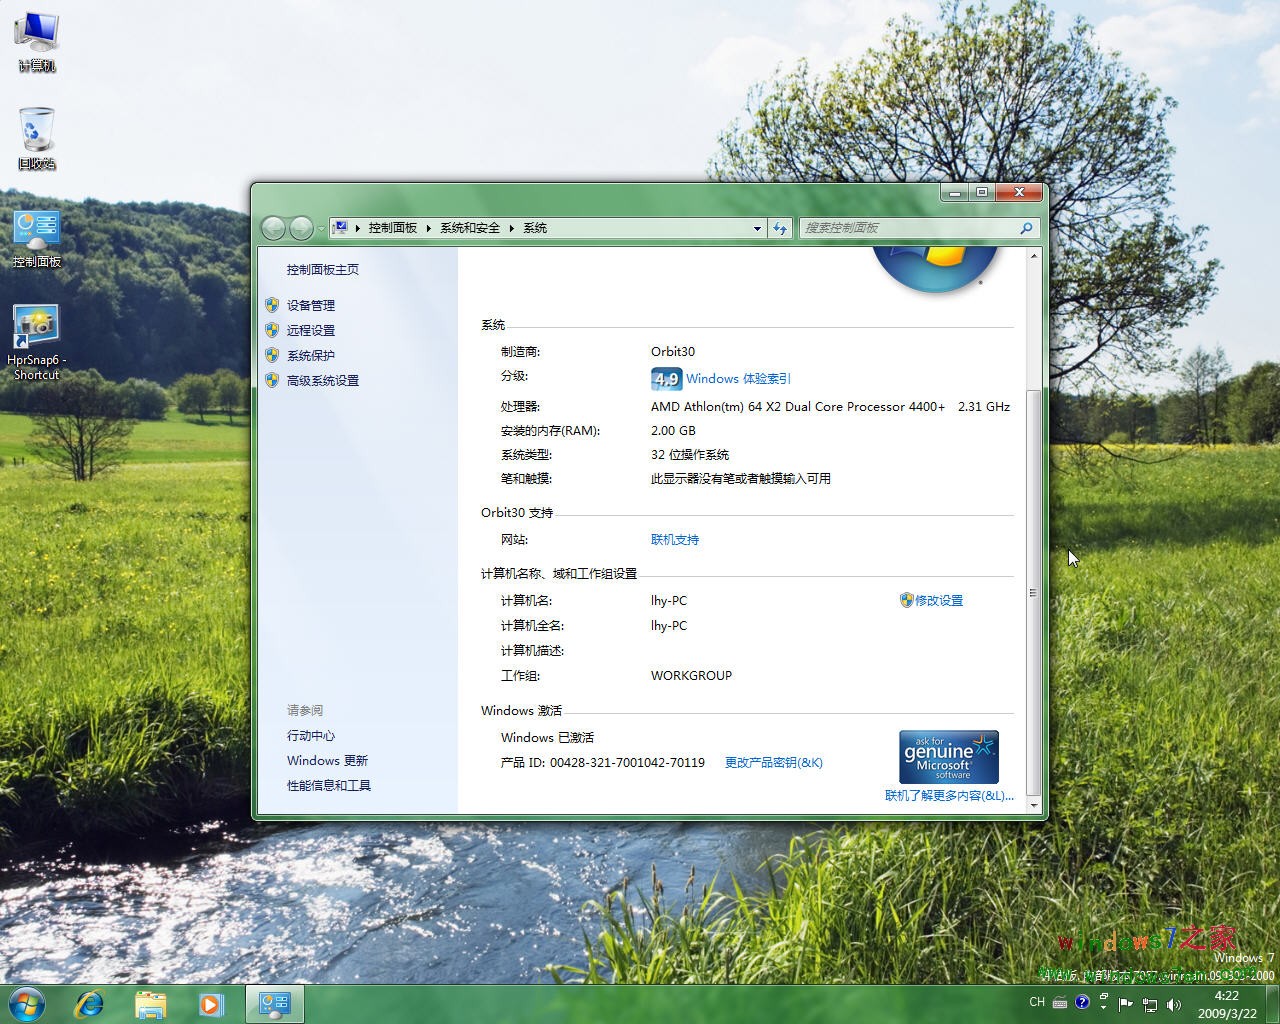Open 设备管理 from the left sidebar
The height and width of the screenshot is (1024, 1280).
pos(311,305)
